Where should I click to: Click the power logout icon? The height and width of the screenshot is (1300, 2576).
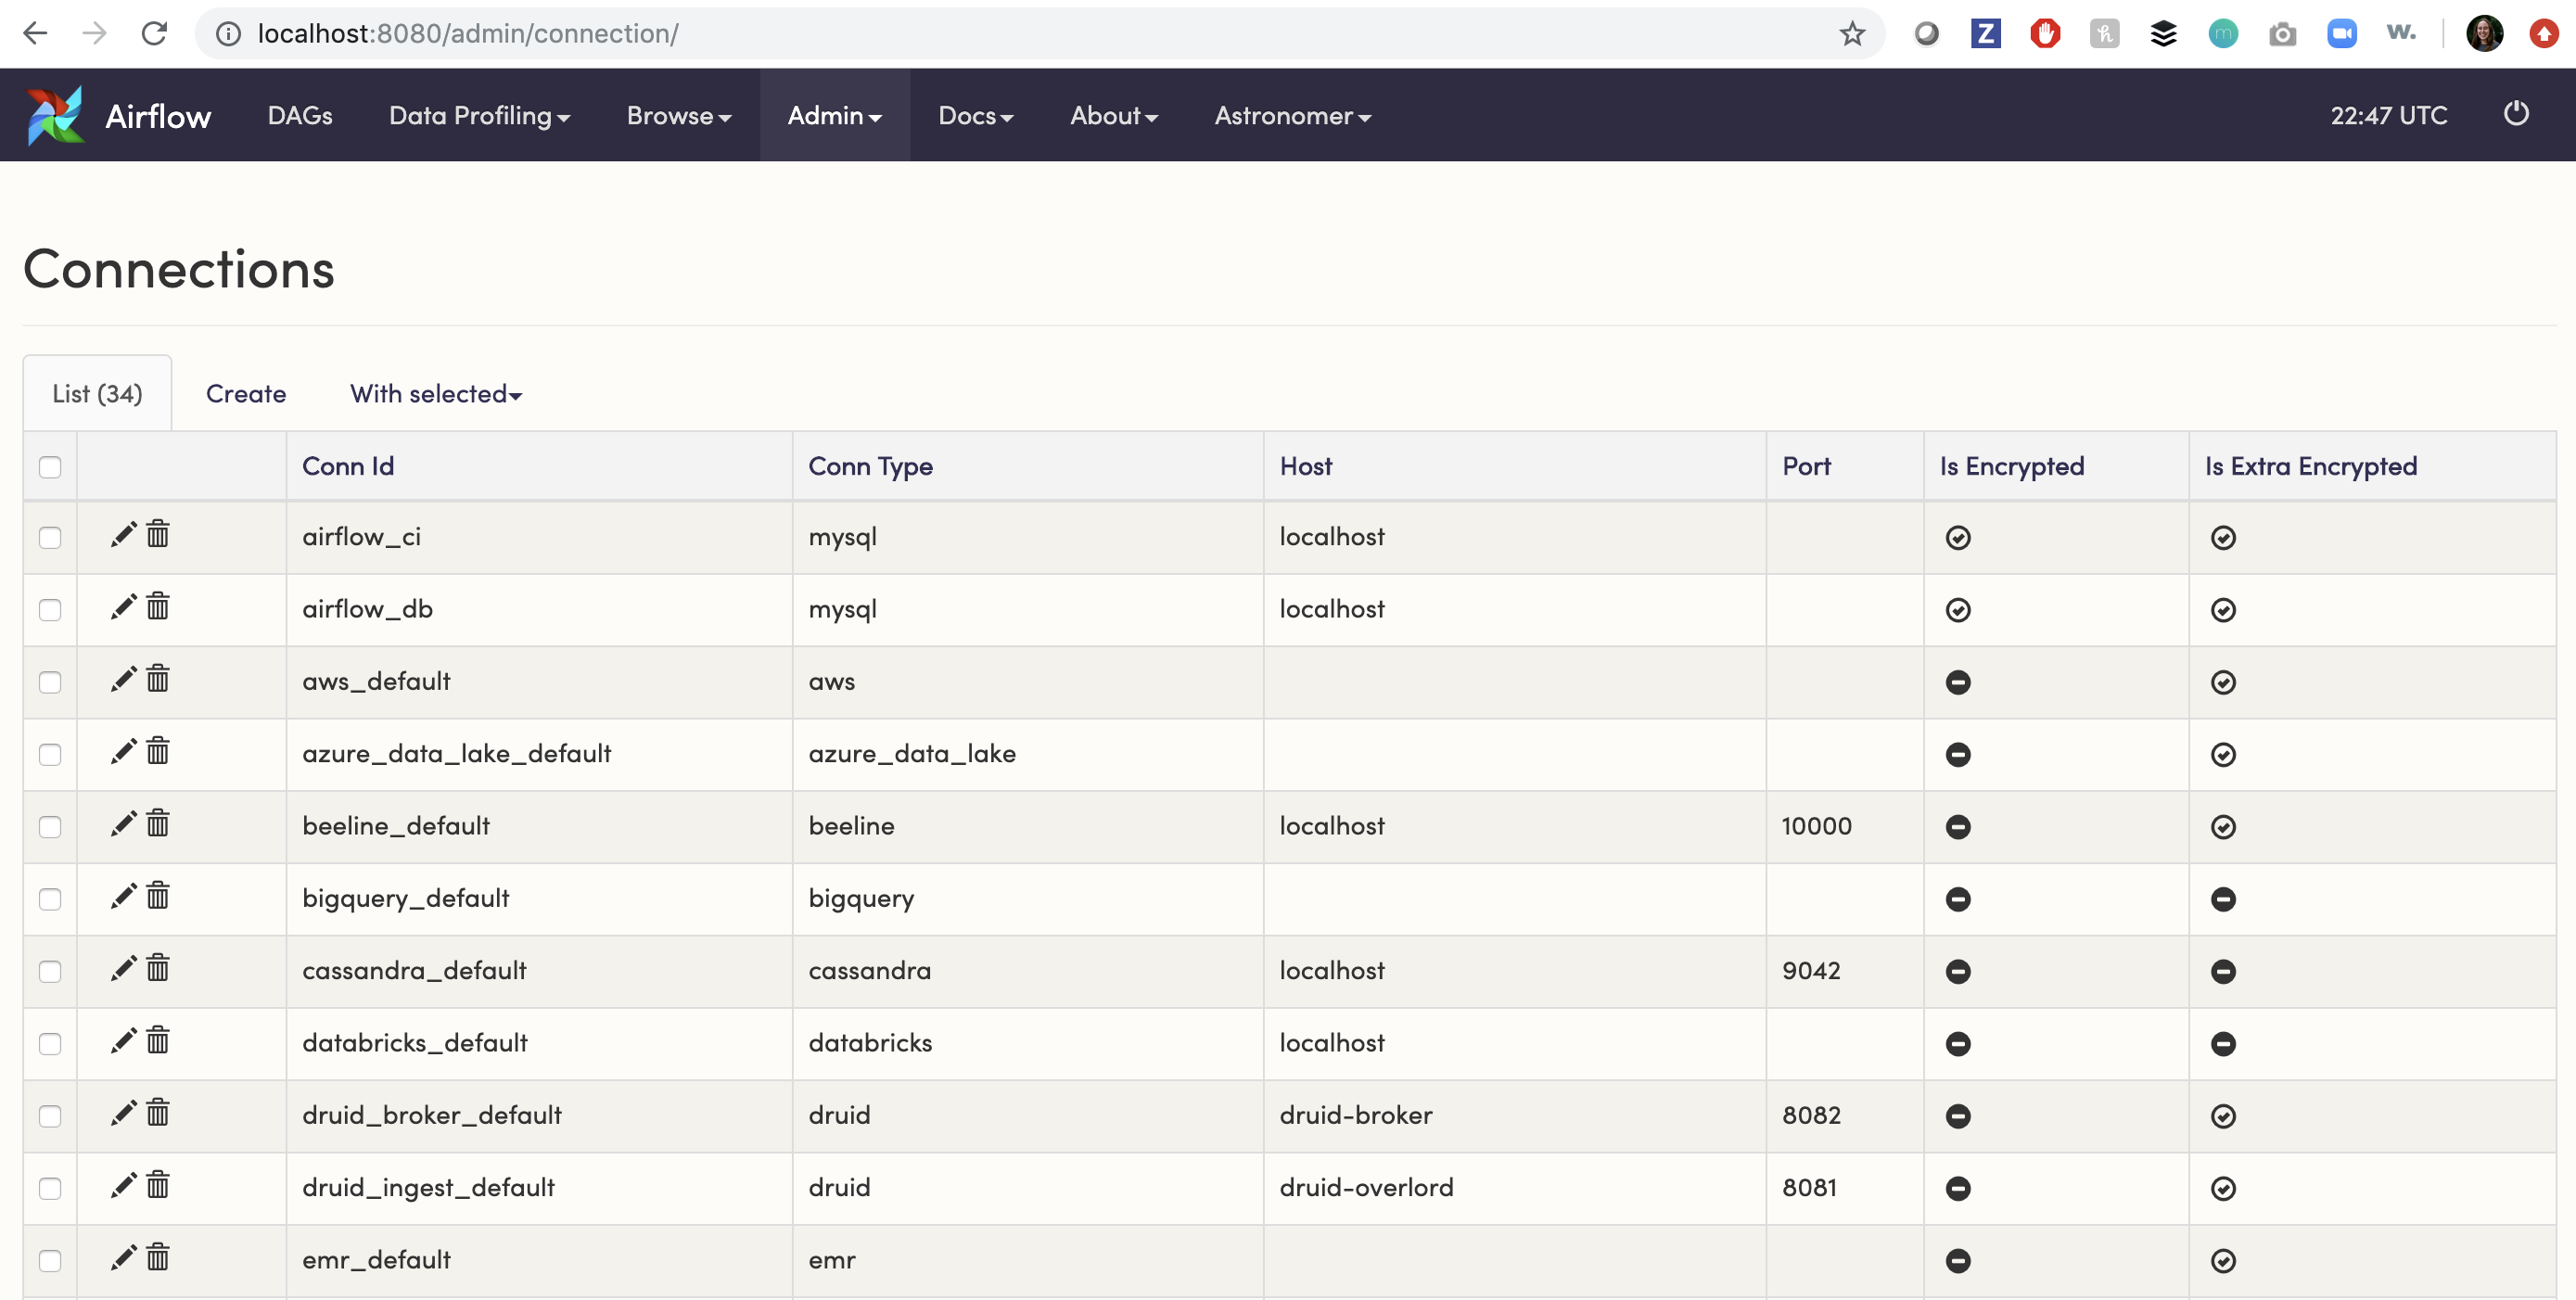(2516, 114)
